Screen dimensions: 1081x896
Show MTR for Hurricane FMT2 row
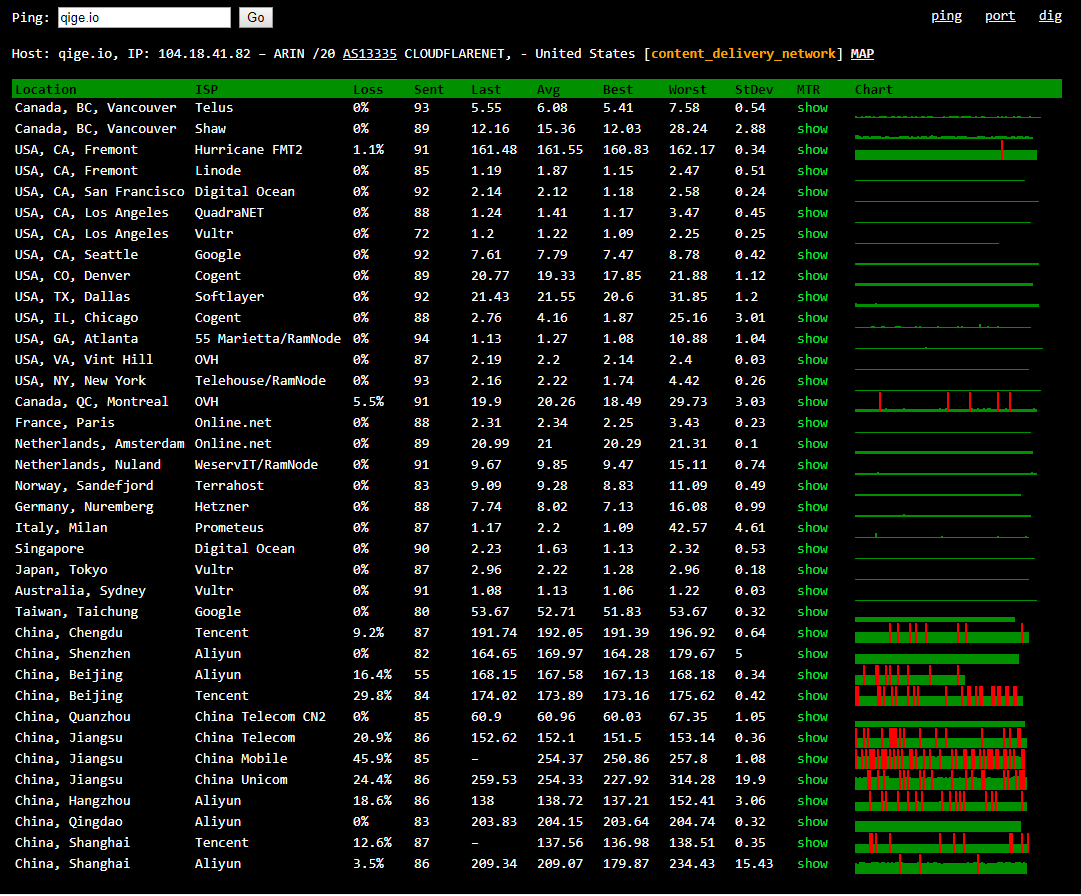[812, 150]
